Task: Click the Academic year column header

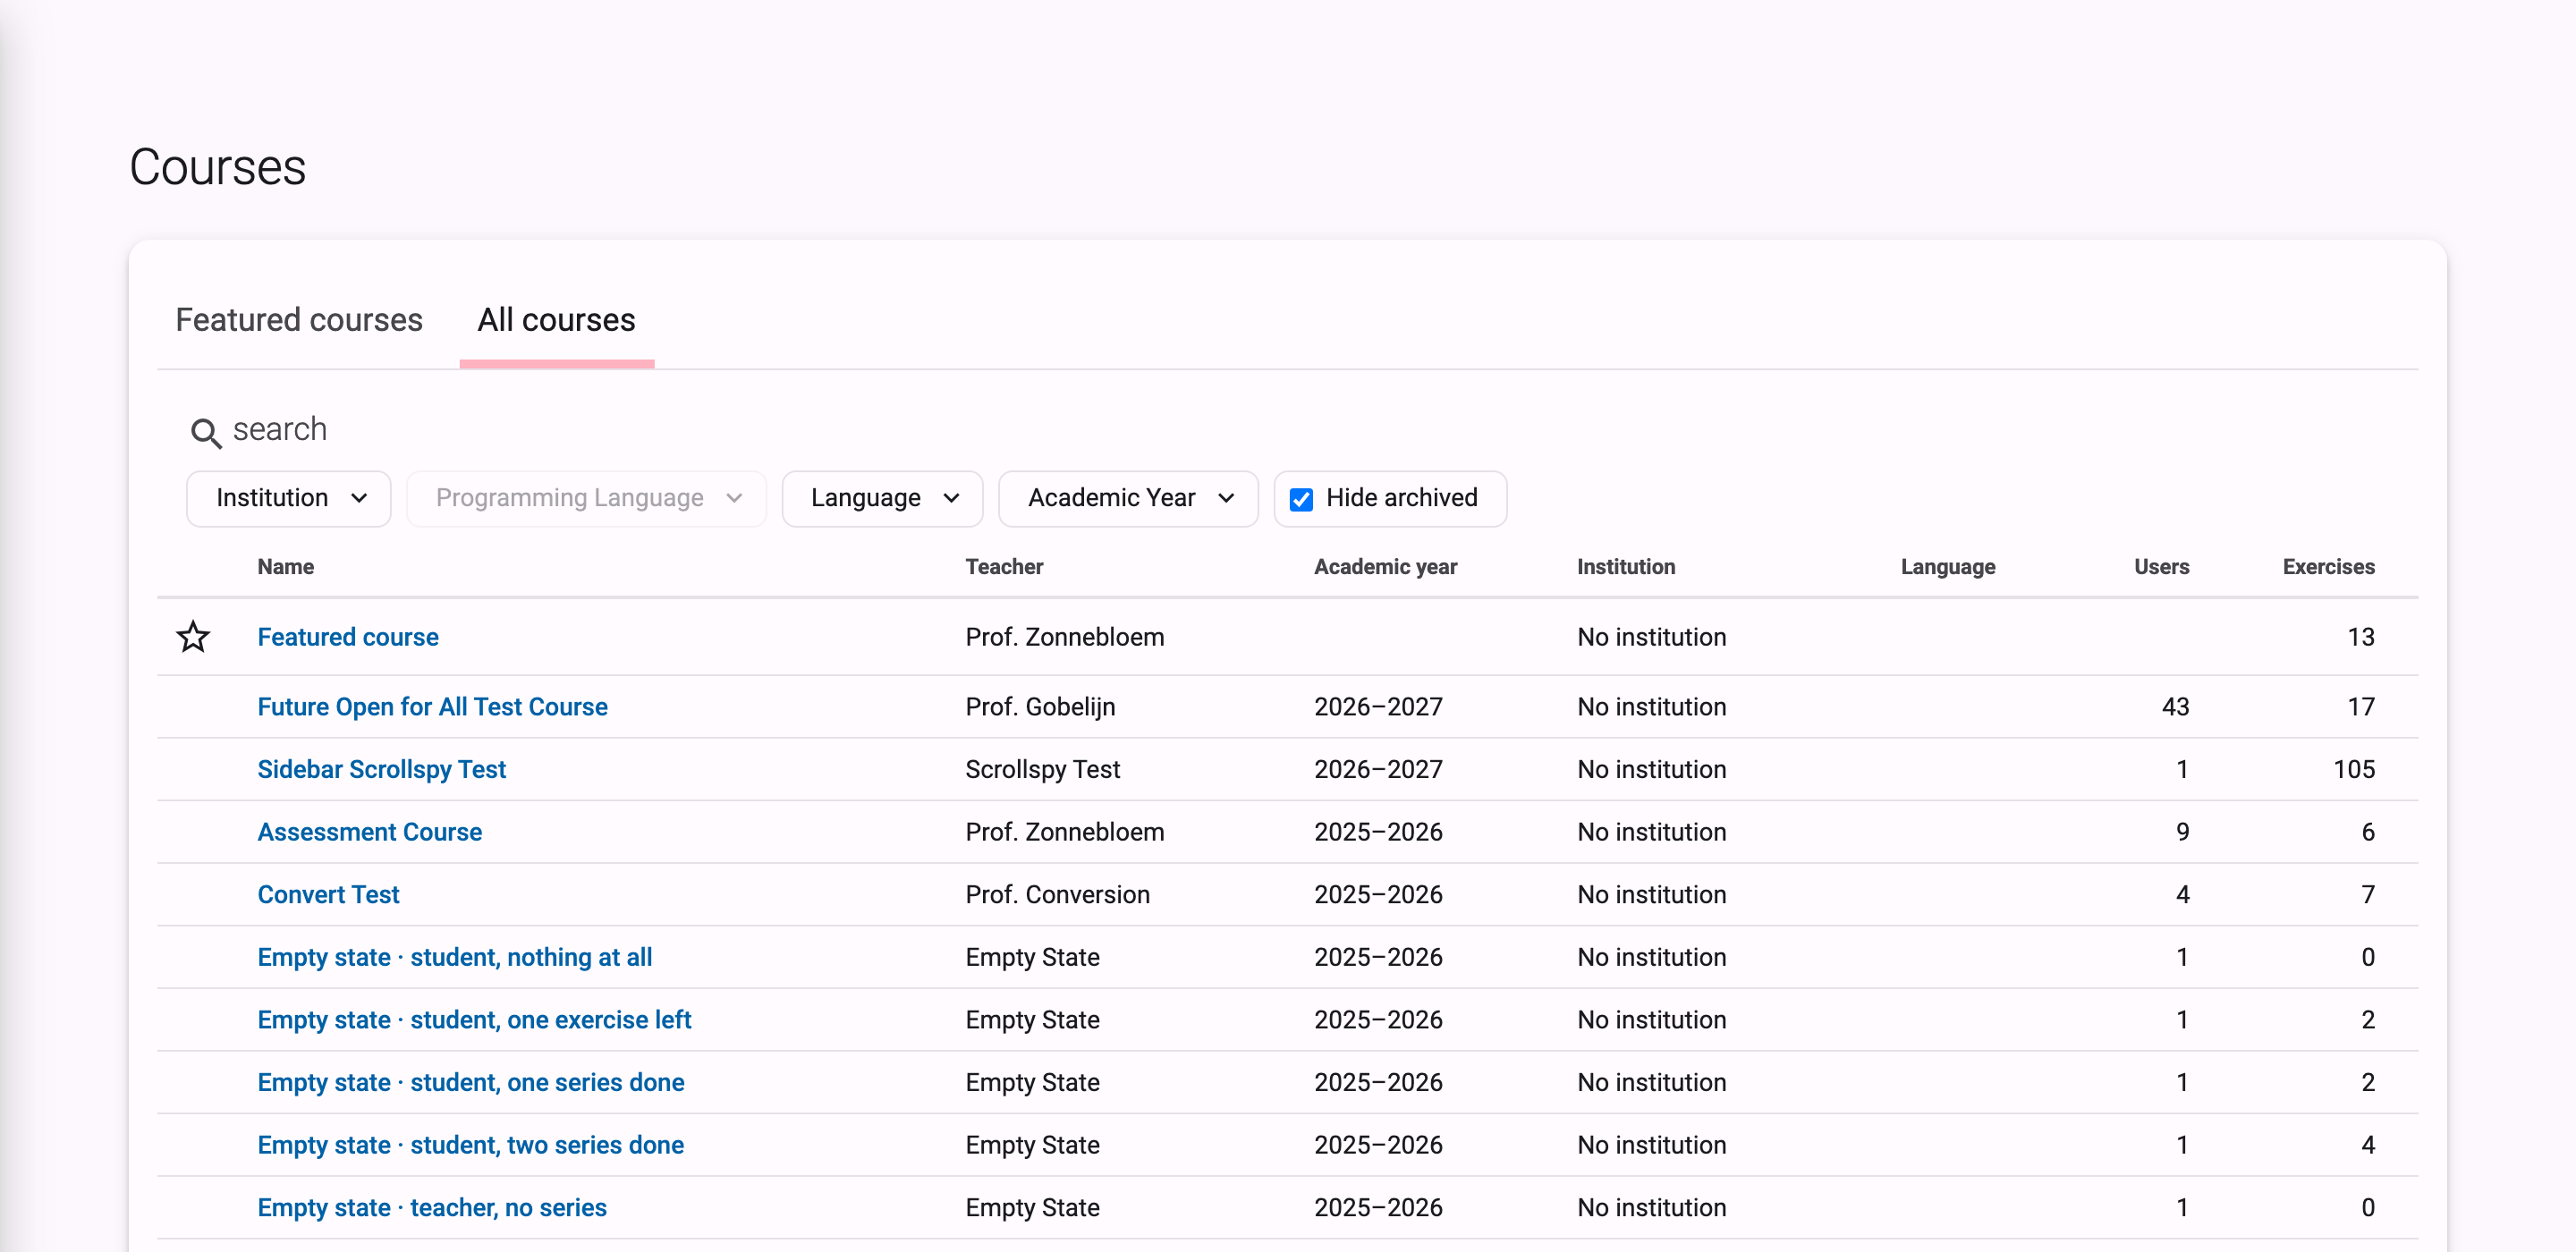Action: tap(1385, 567)
